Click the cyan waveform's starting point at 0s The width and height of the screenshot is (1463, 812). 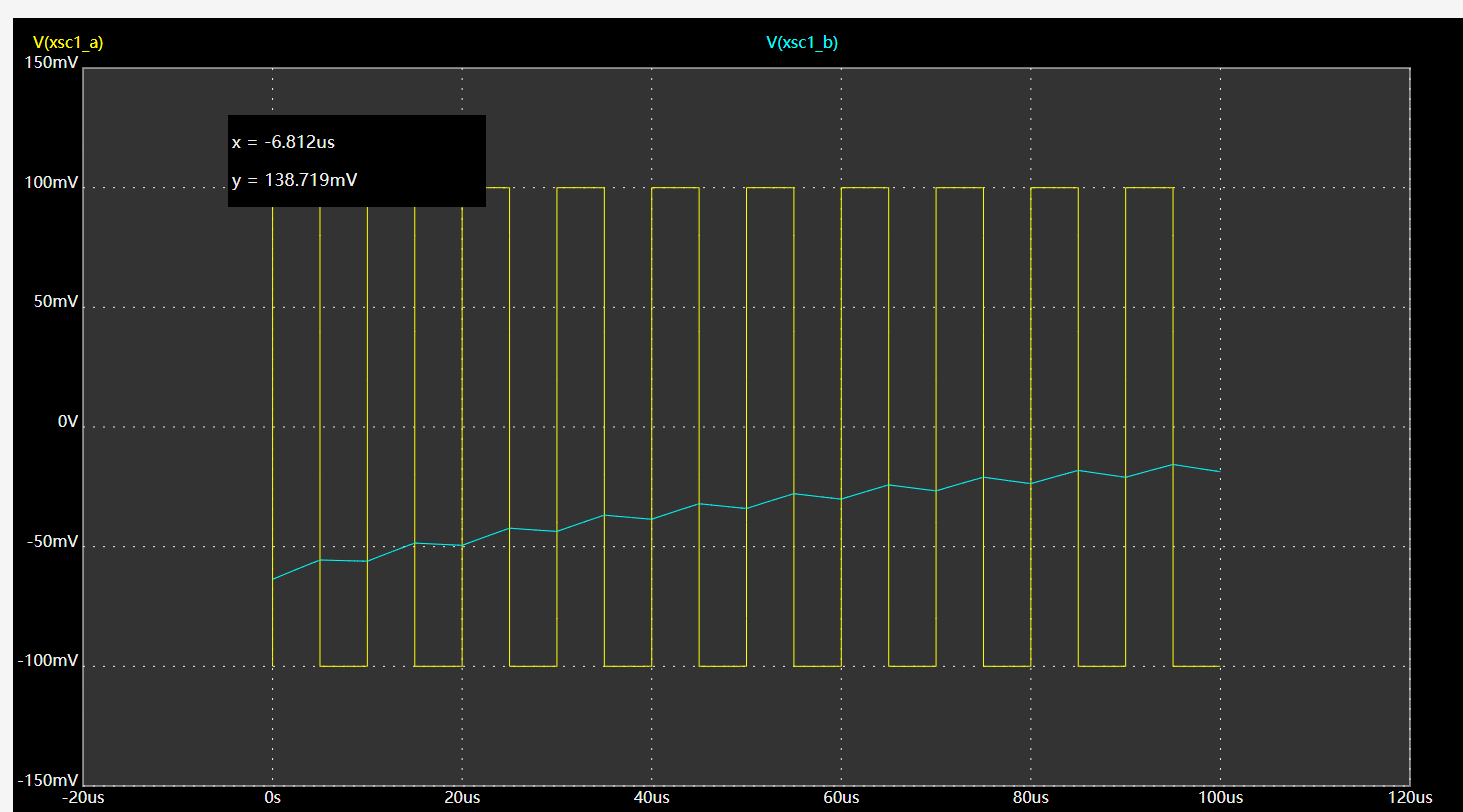tap(273, 579)
